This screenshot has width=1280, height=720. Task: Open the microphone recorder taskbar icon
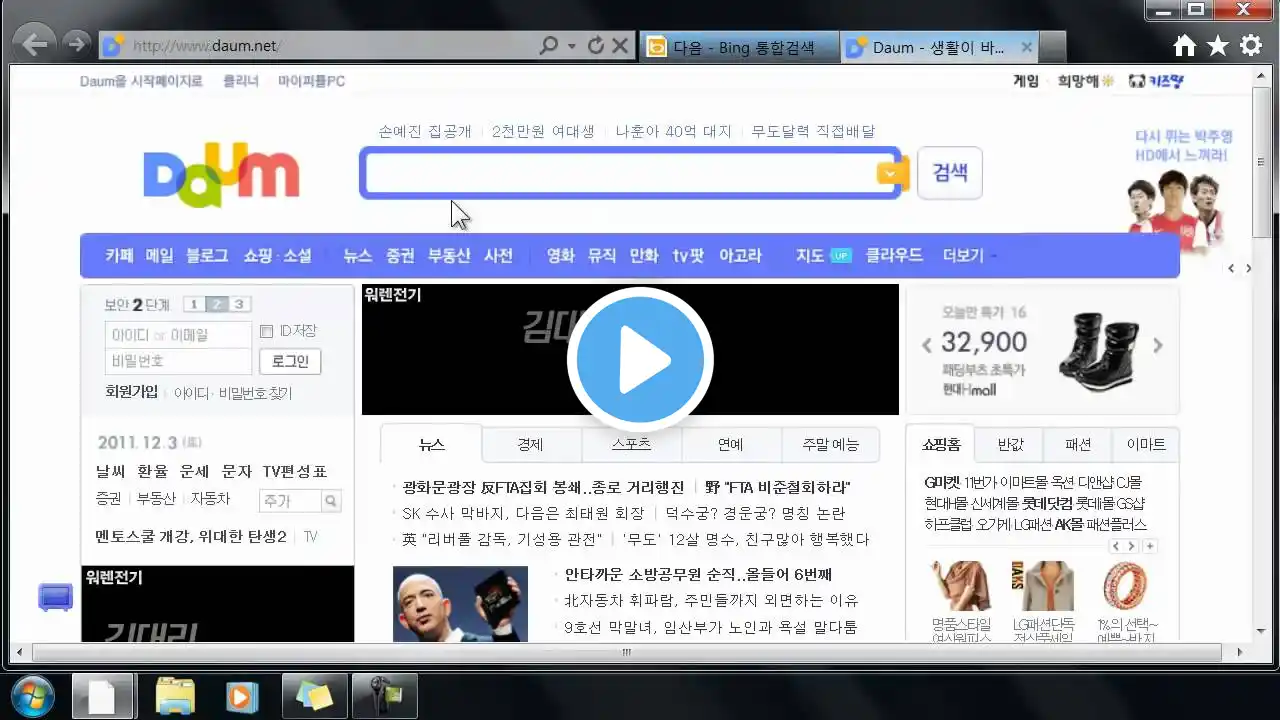click(386, 696)
